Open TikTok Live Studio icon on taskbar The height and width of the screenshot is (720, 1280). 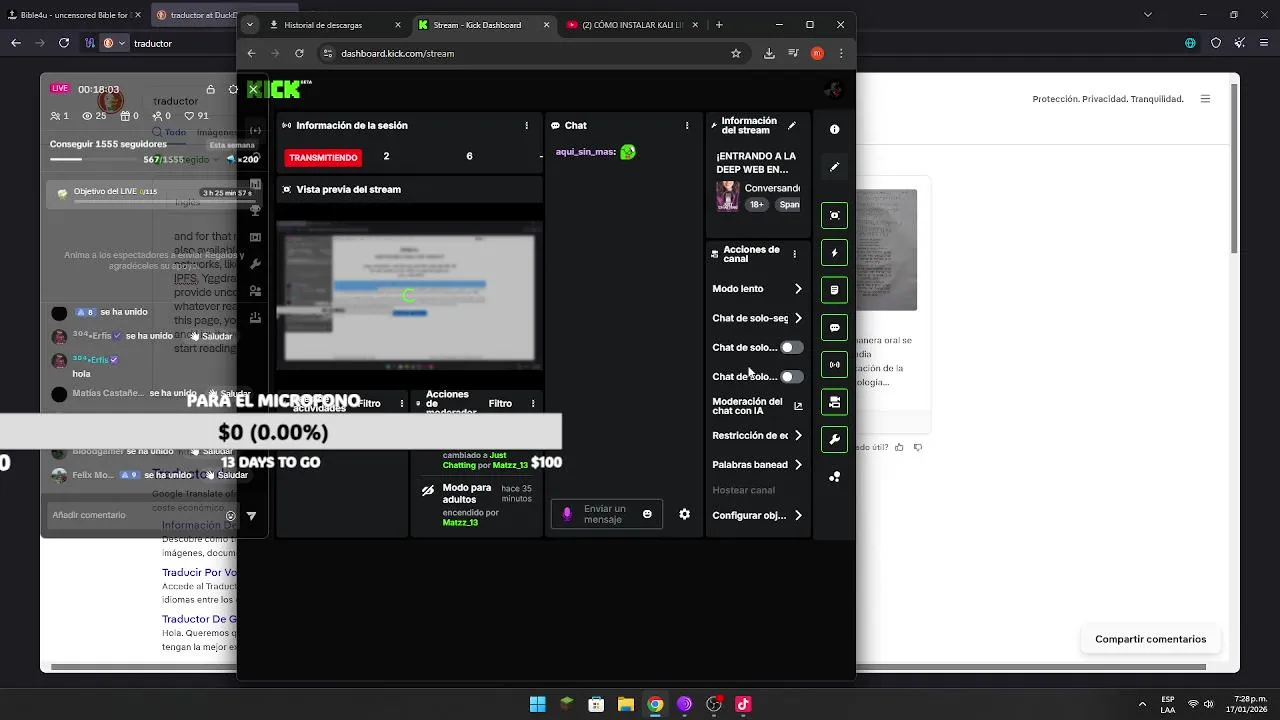click(x=743, y=704)
